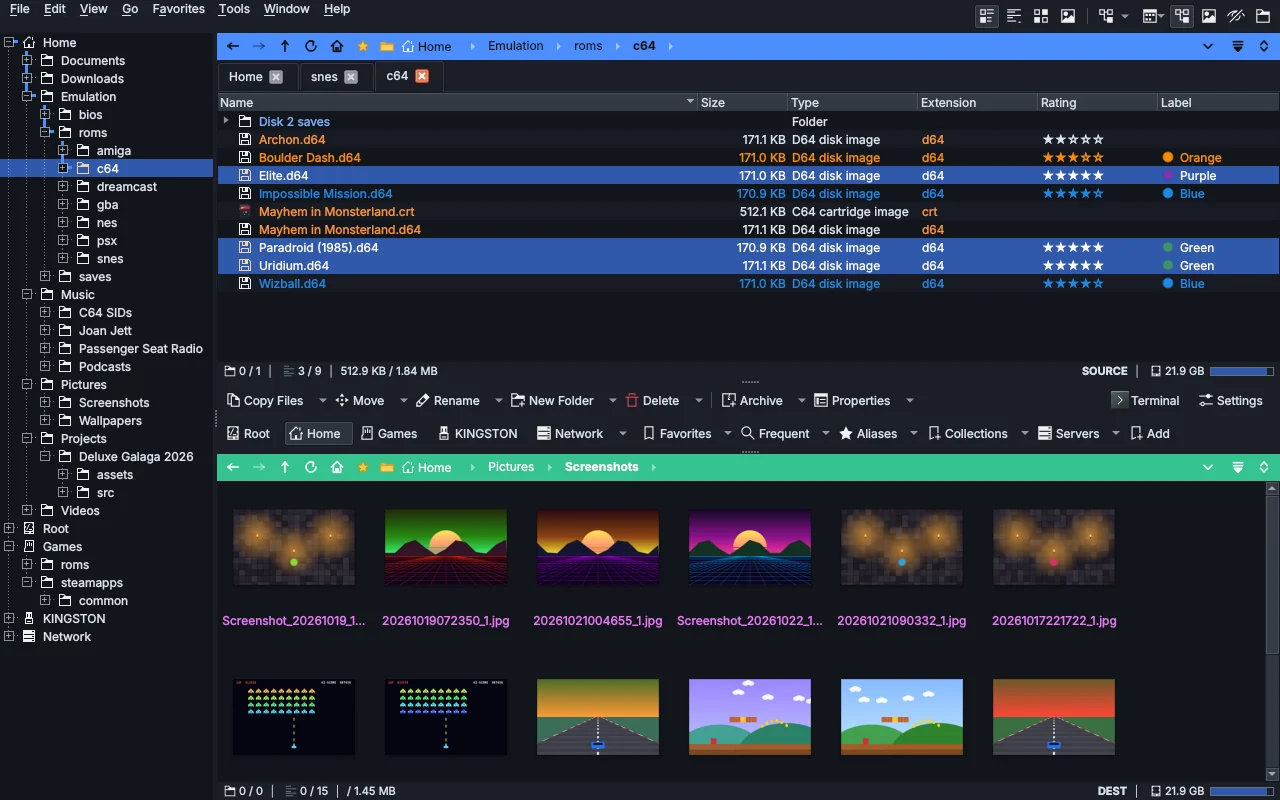The width and height of the screenshot is (1280, 800).
Task: Refresh the c64 pane listing
Action: pos(311,46)
